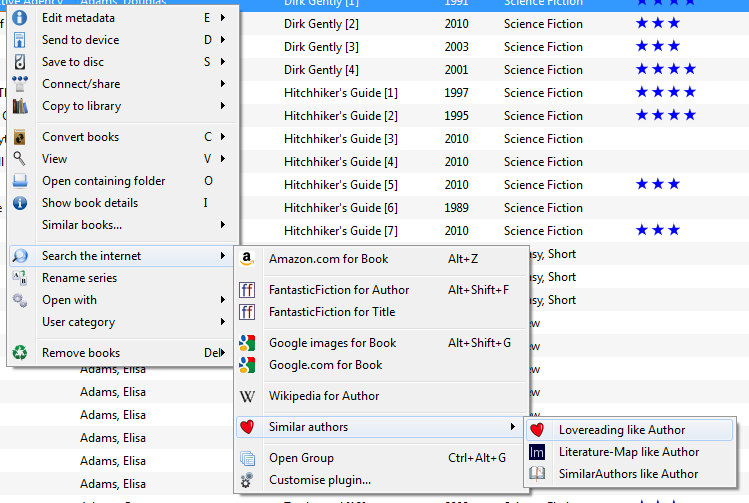Choose Amazon.com for Book

(x=382, y=259)
